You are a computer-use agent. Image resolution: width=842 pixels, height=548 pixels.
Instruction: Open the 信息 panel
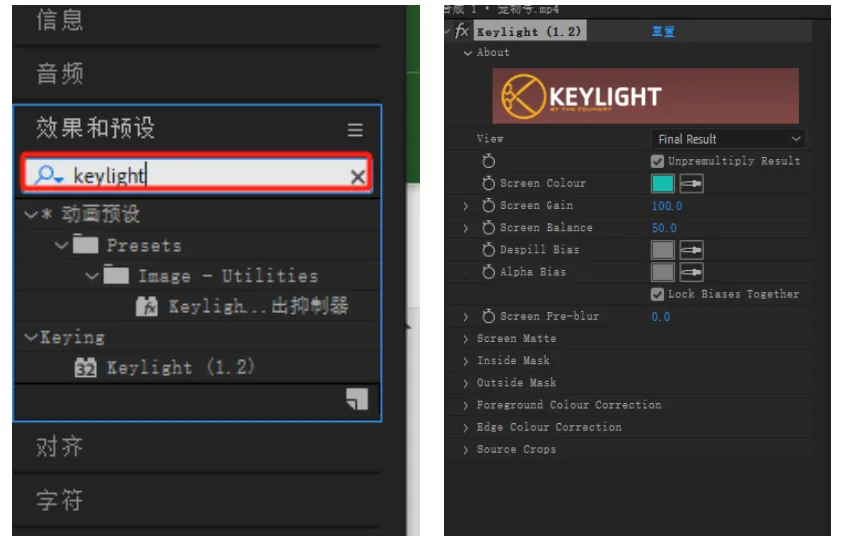point(60,20)
